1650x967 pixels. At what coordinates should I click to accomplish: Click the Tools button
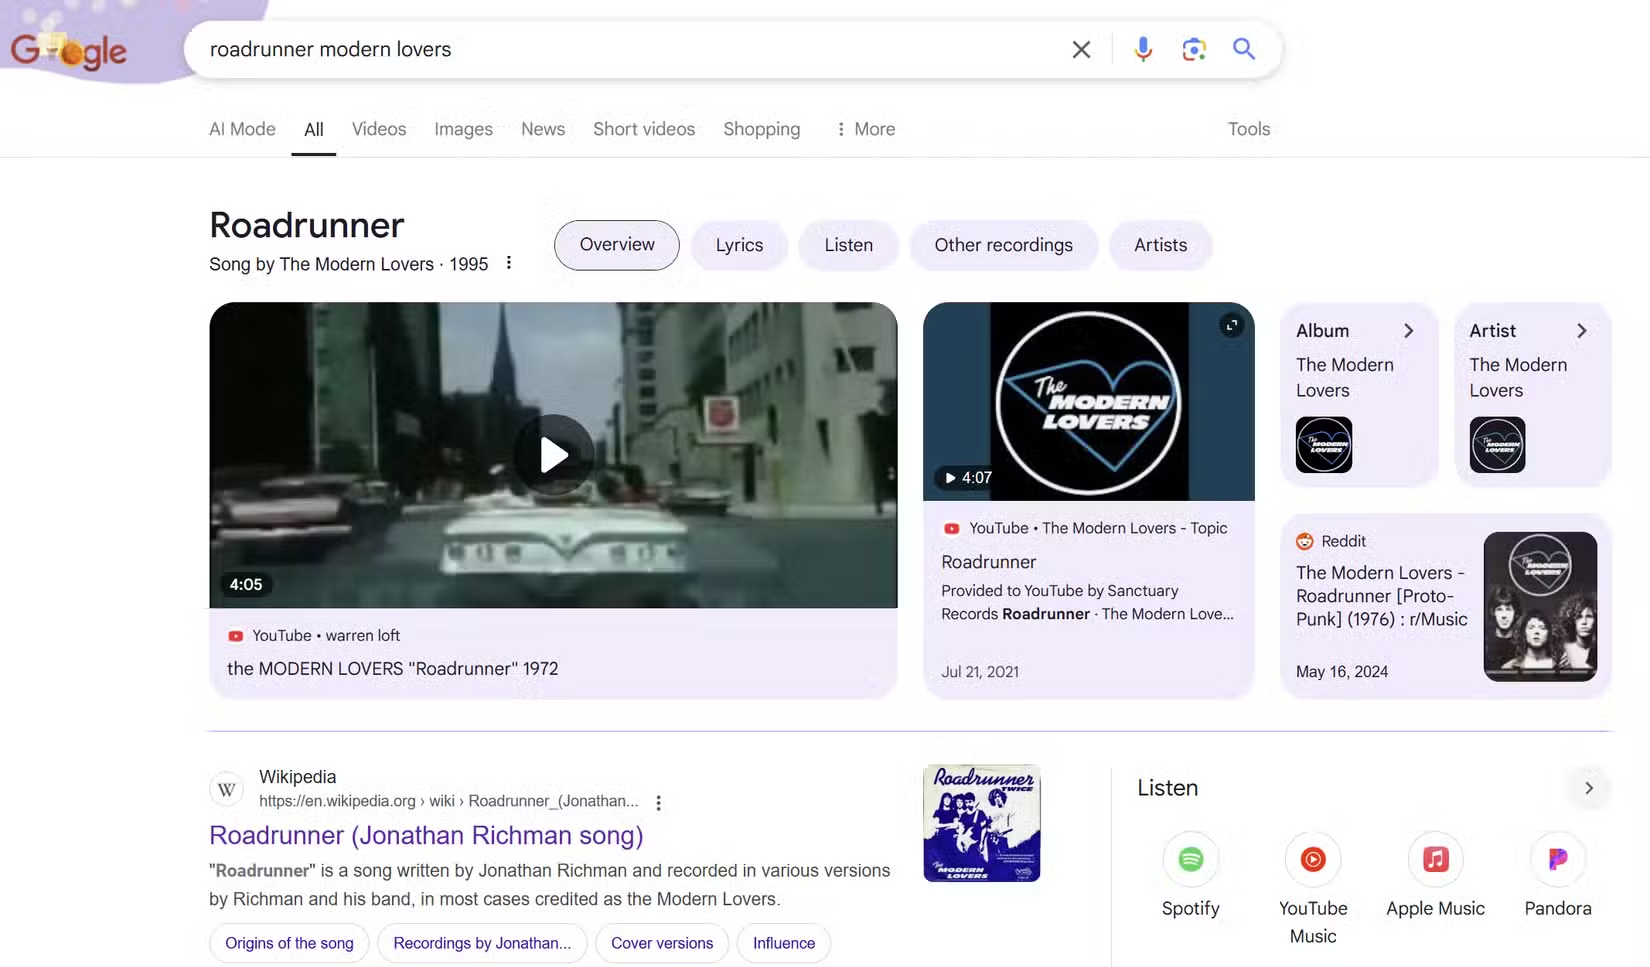(1248, 129)
